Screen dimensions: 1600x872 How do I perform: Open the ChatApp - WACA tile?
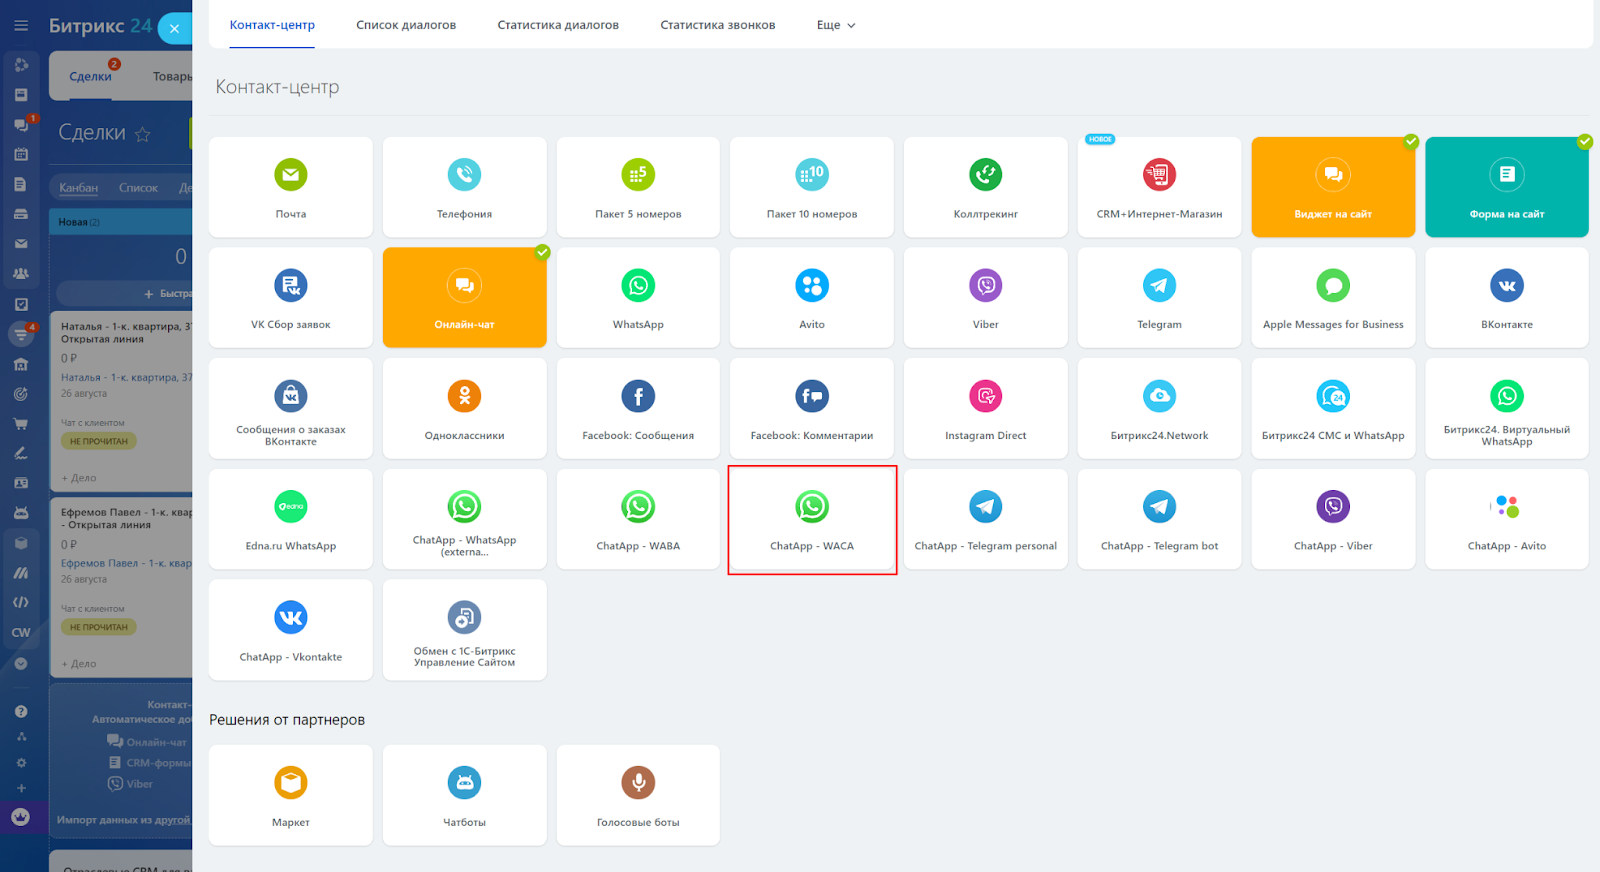(x=812, y=519)
